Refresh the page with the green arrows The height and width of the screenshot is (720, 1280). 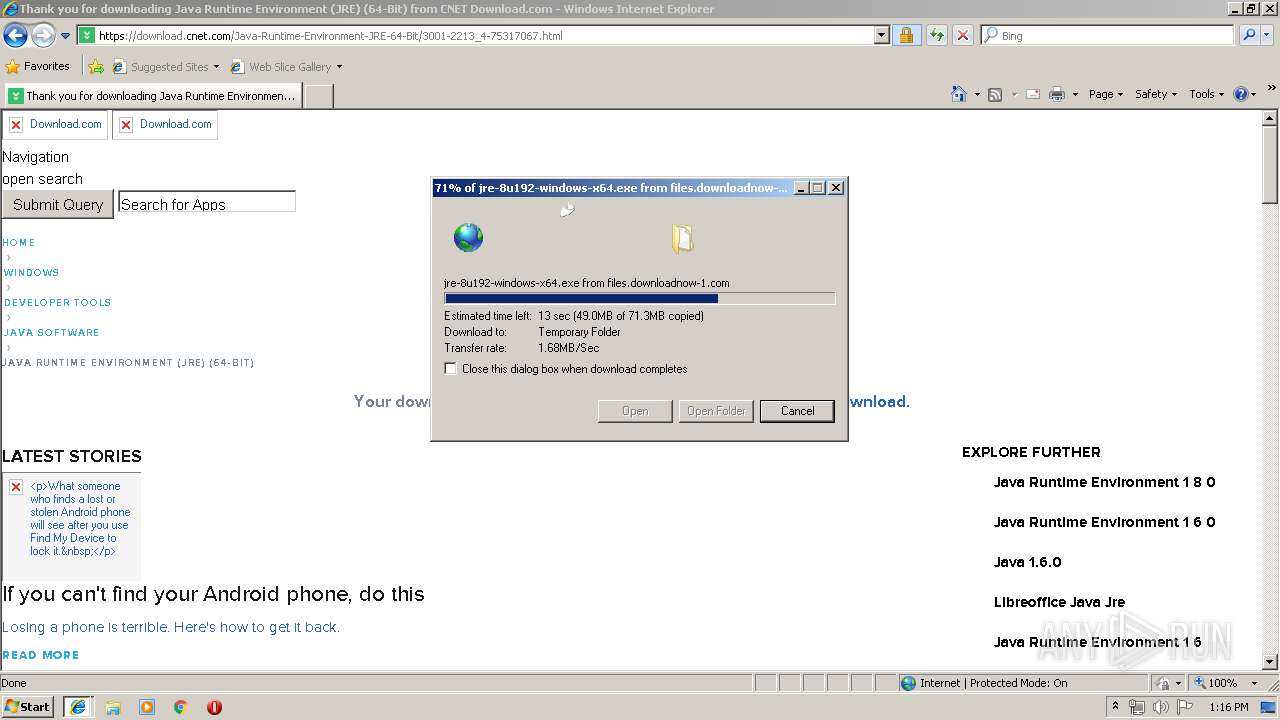pyautogui.click(x=936, y=36)
